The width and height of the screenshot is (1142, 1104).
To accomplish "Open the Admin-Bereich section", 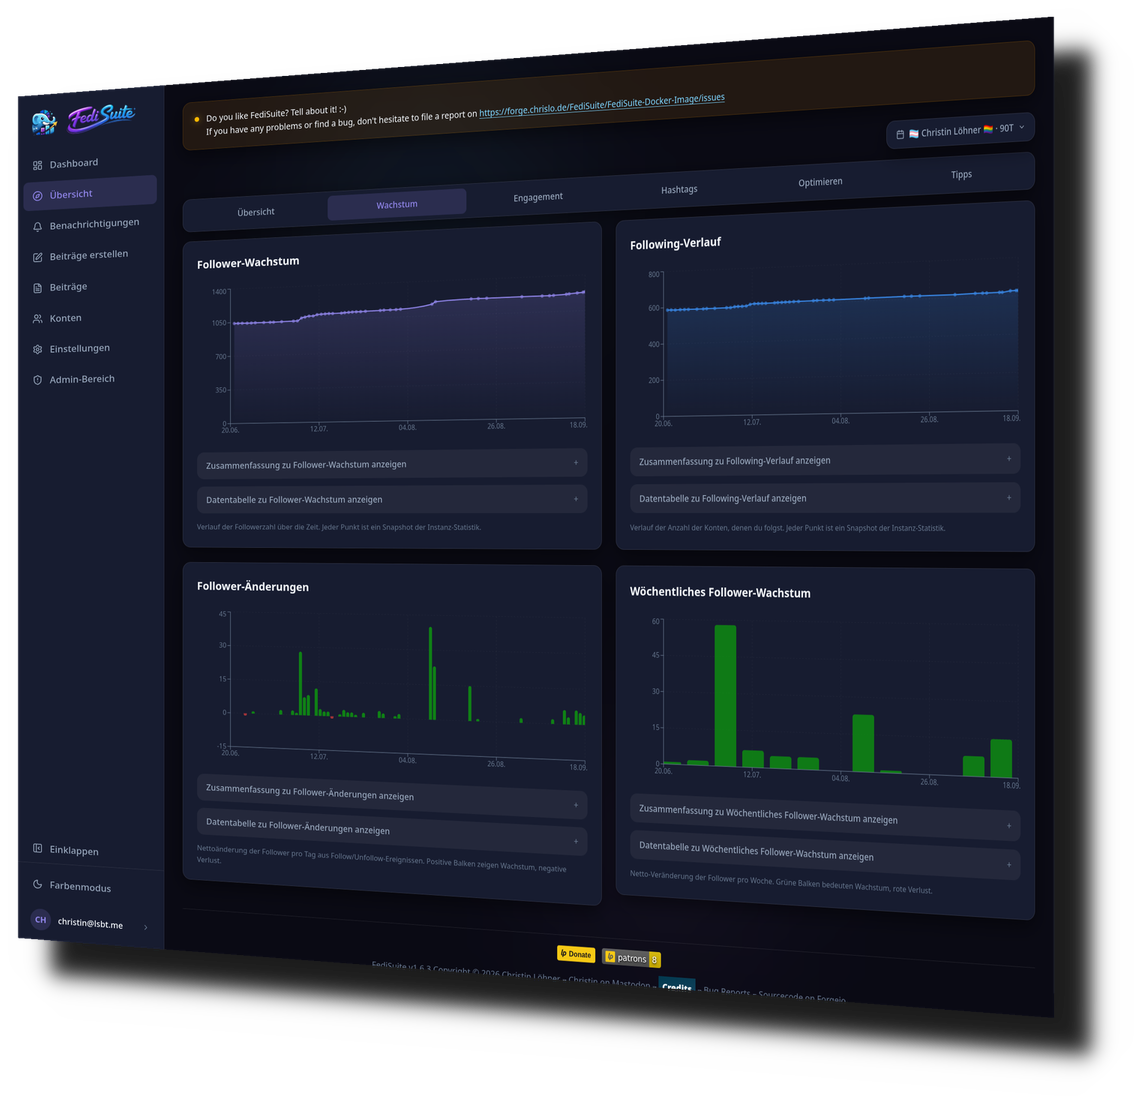I will (90, 379).
